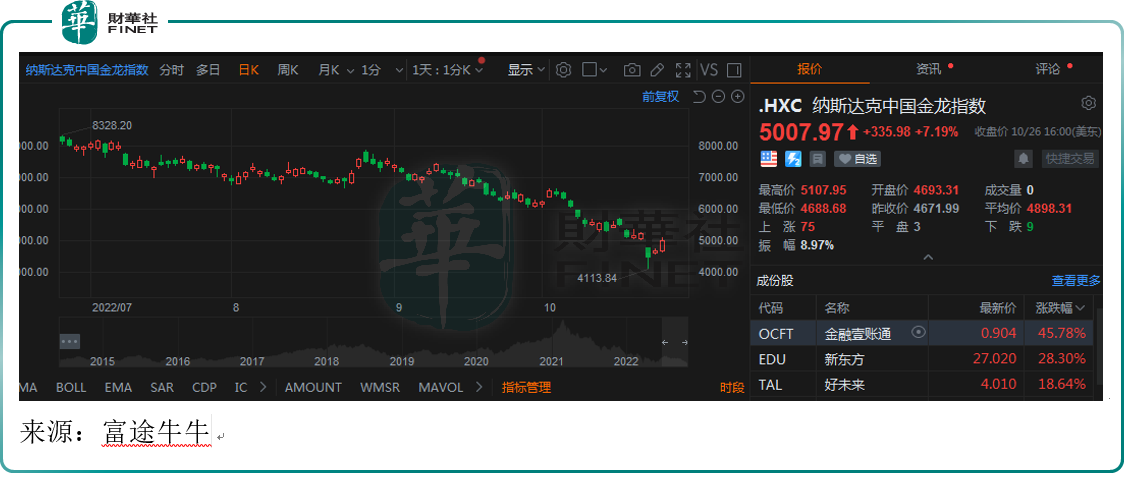This screenshot has width=1124, height=493.
Task: Click the blue lightning Level 2 icon
Action: [793, 158]
